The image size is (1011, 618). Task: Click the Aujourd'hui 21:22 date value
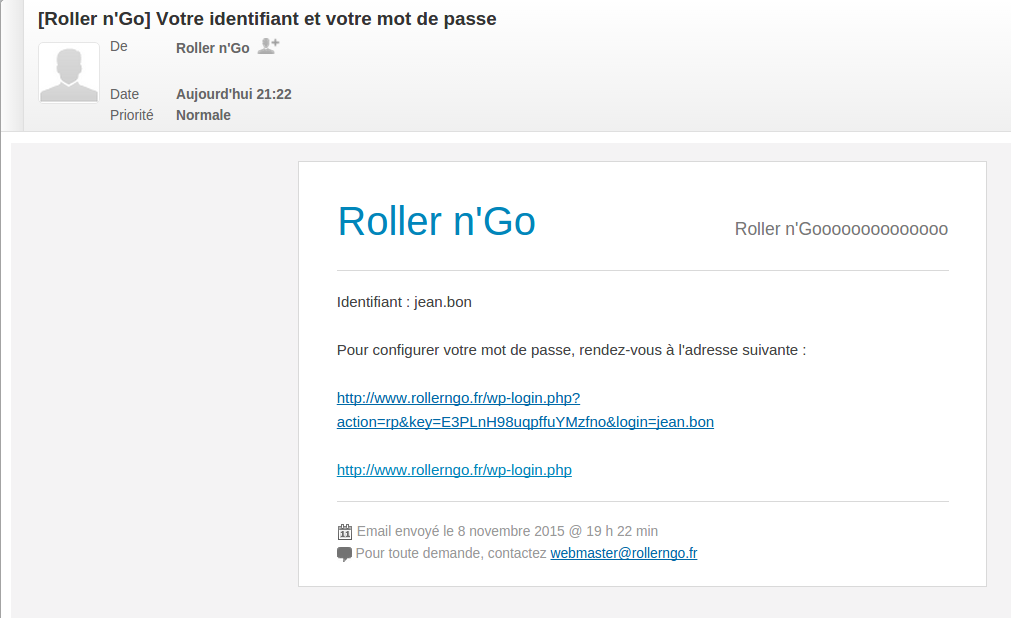[x=233, y=94]
